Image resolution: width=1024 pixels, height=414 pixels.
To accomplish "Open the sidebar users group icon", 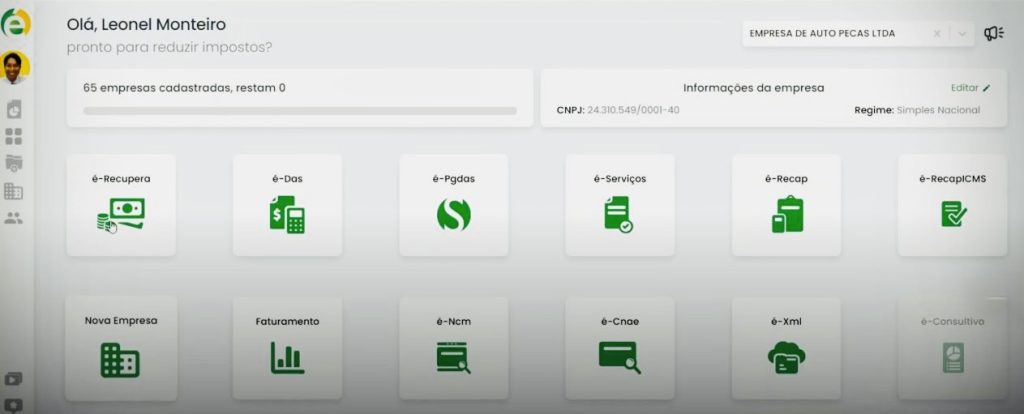I will click(13, 218).
